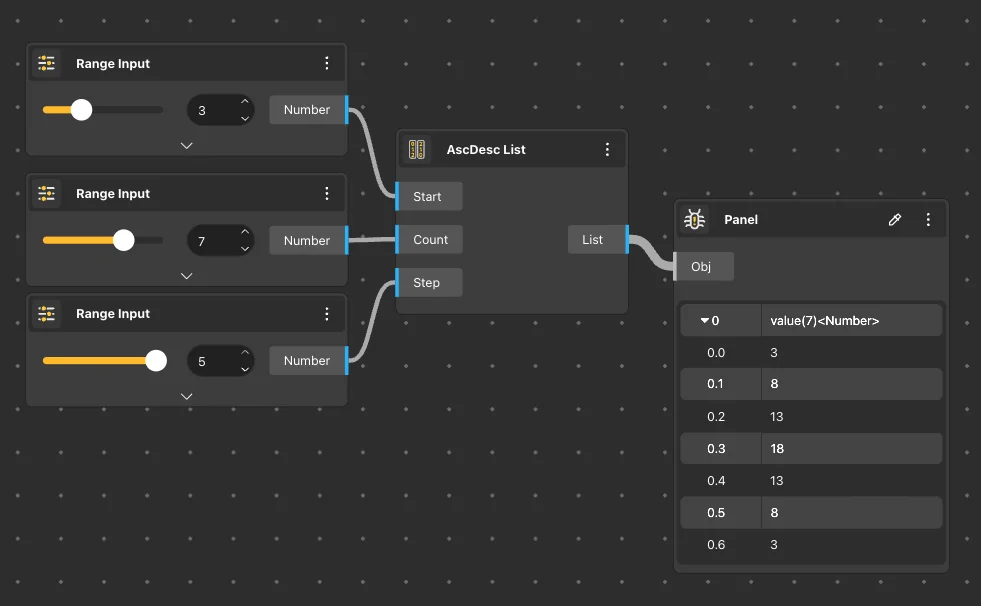Decrease the value 7 with the down stepper
The image size is (981, 606).
(245, 249)
